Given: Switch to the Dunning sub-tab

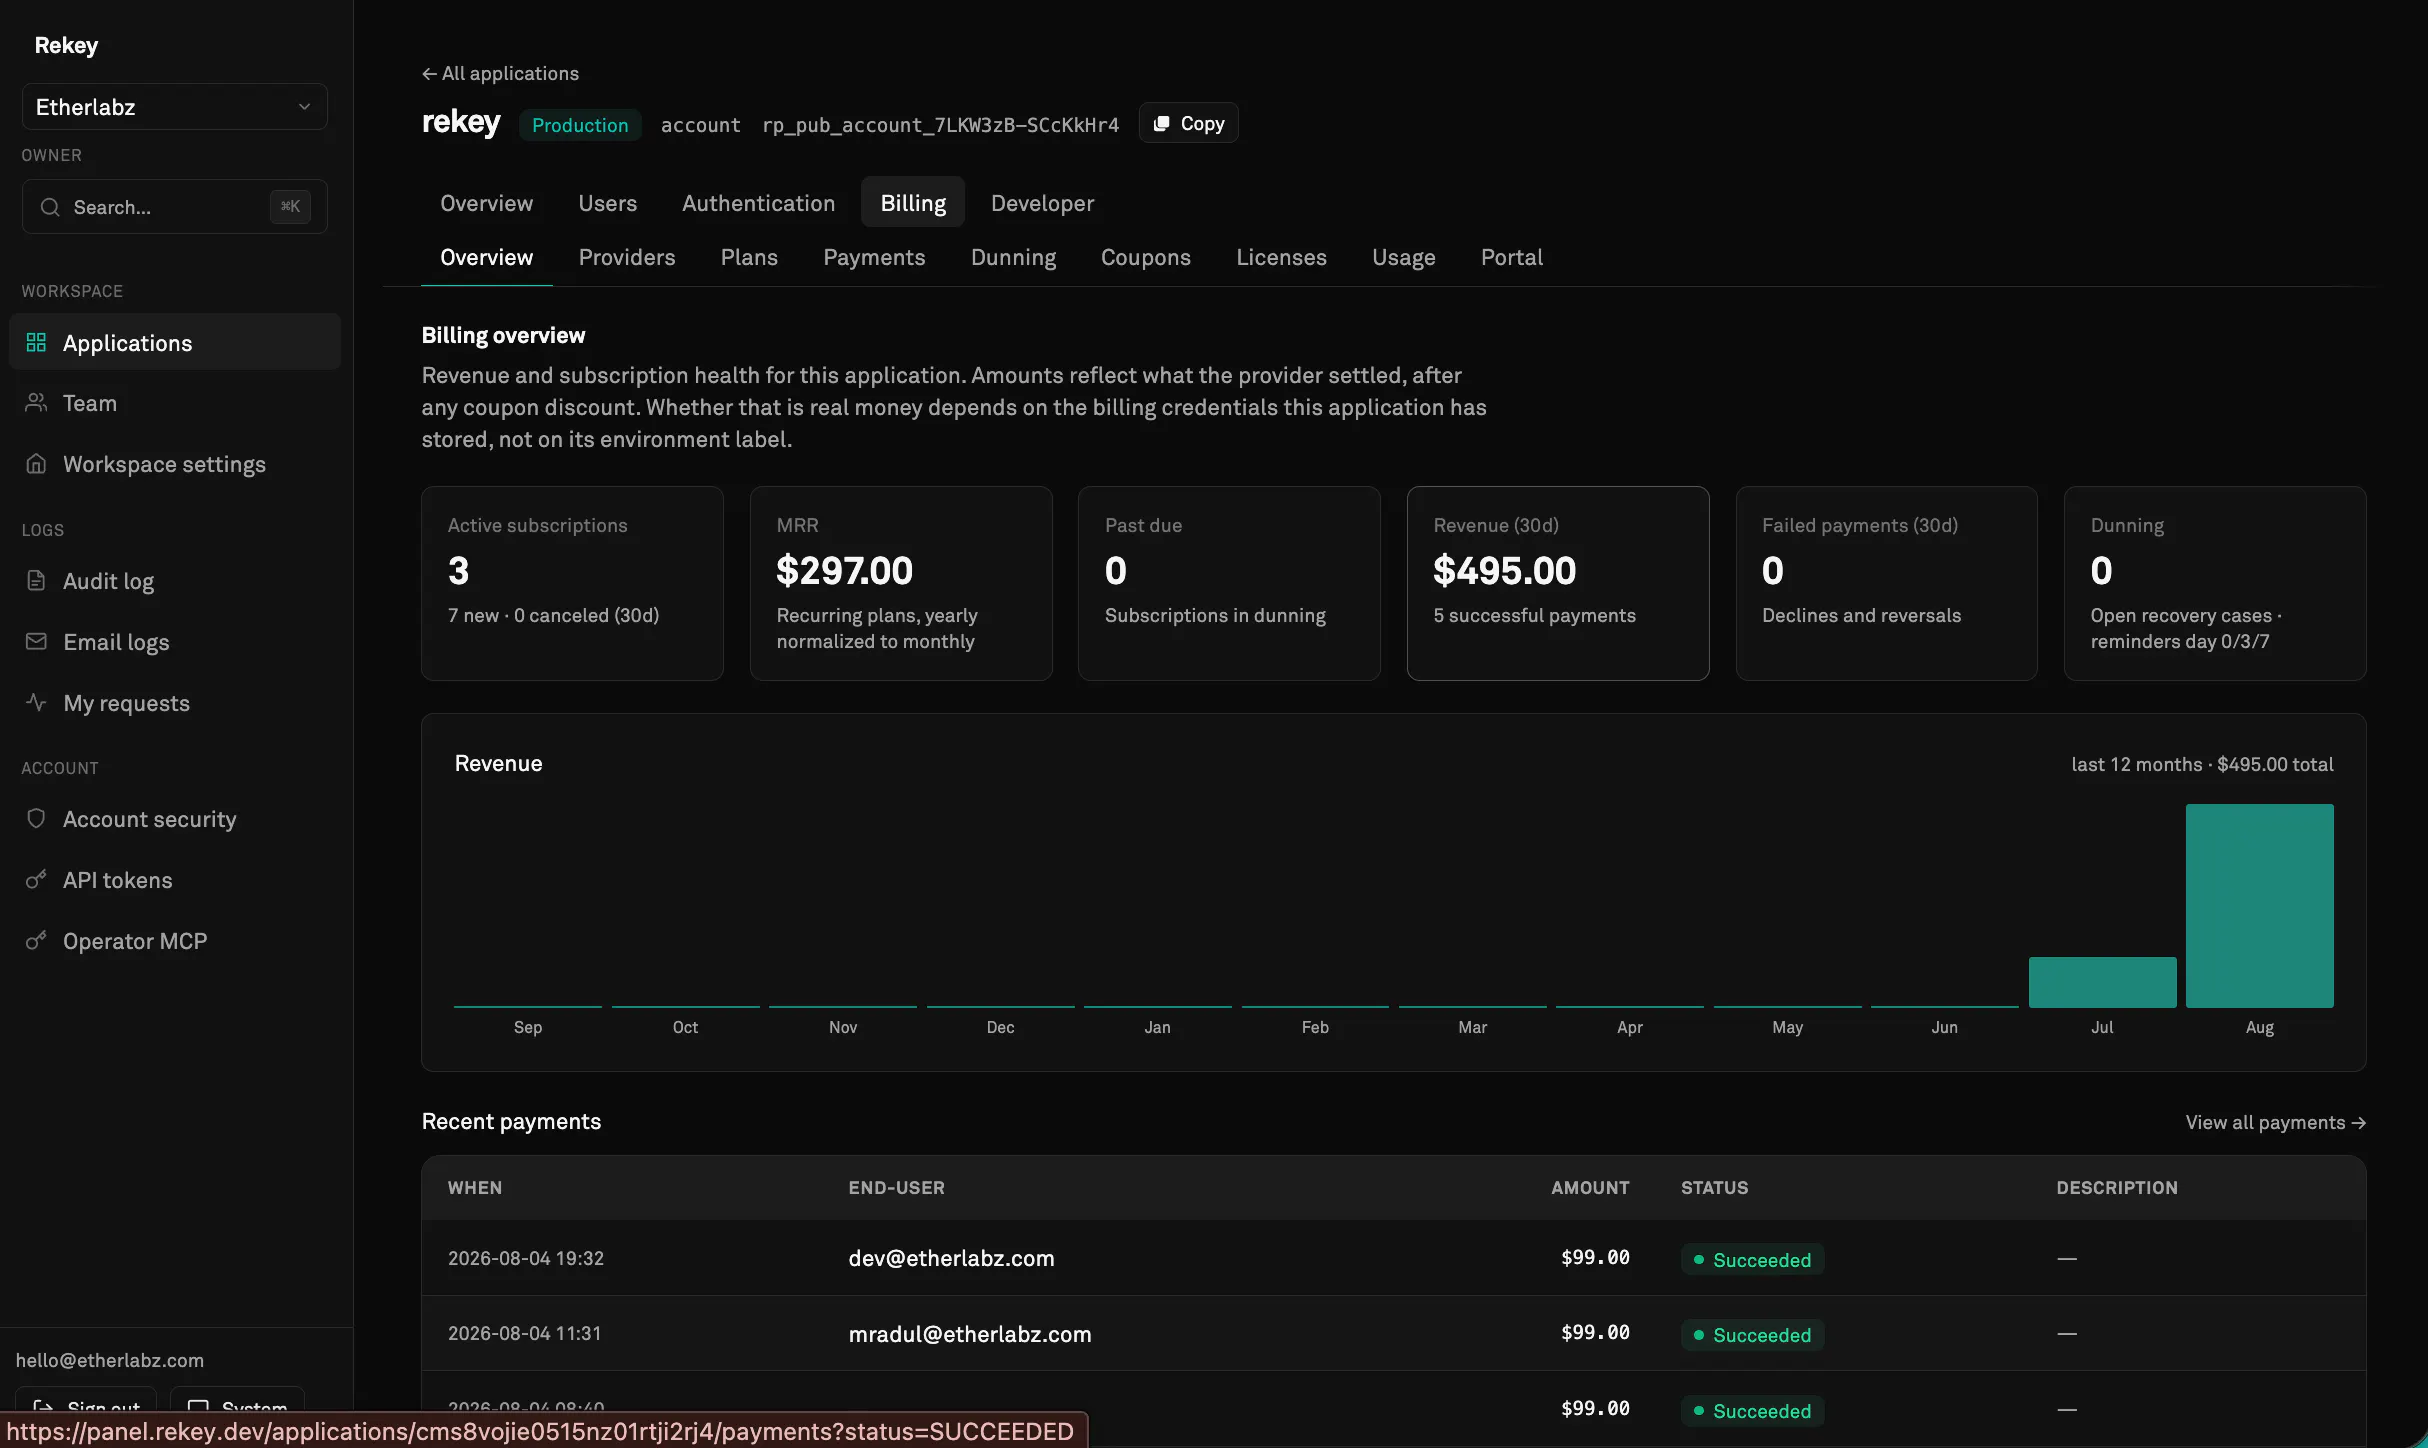Looking at the screenshot, I should (x=1013, y=257).
